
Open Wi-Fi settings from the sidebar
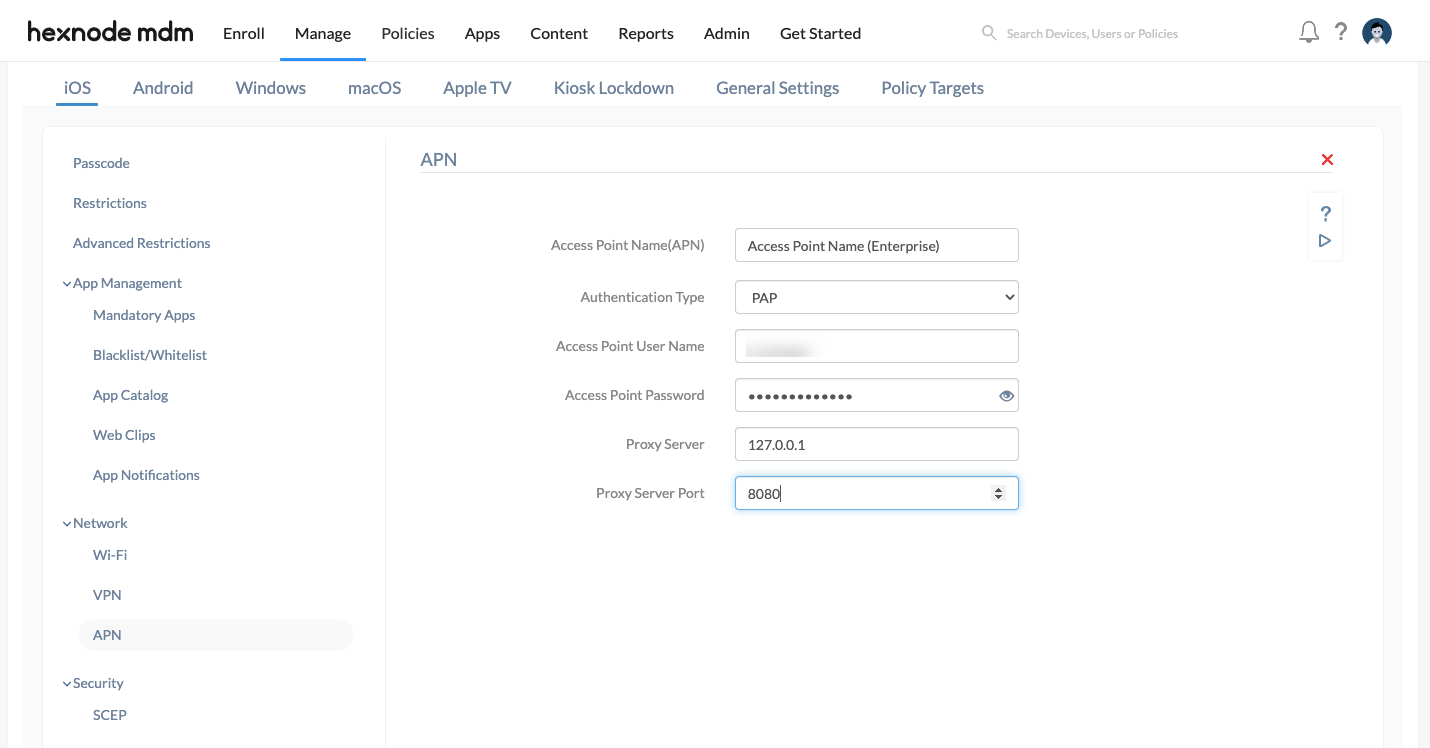click(x=110, y=555)
